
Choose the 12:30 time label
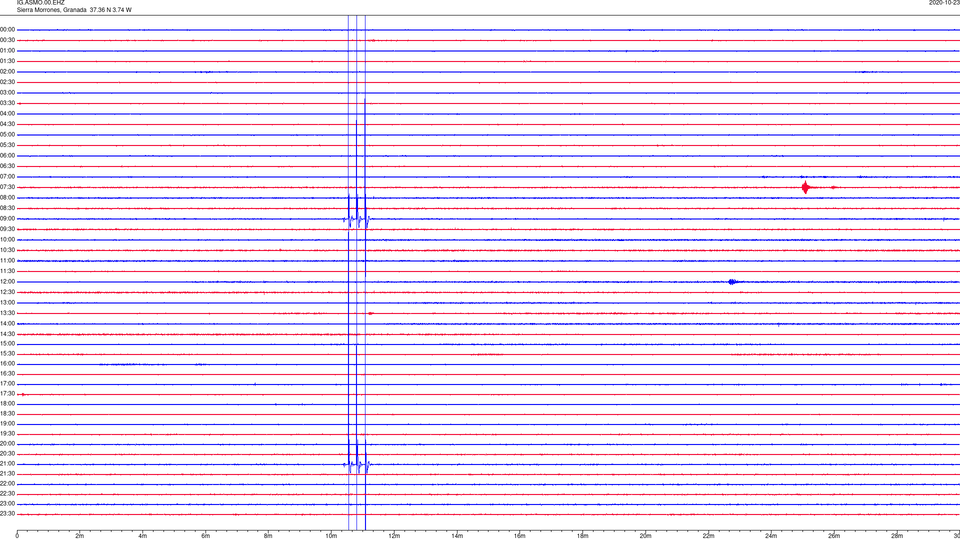7,292
